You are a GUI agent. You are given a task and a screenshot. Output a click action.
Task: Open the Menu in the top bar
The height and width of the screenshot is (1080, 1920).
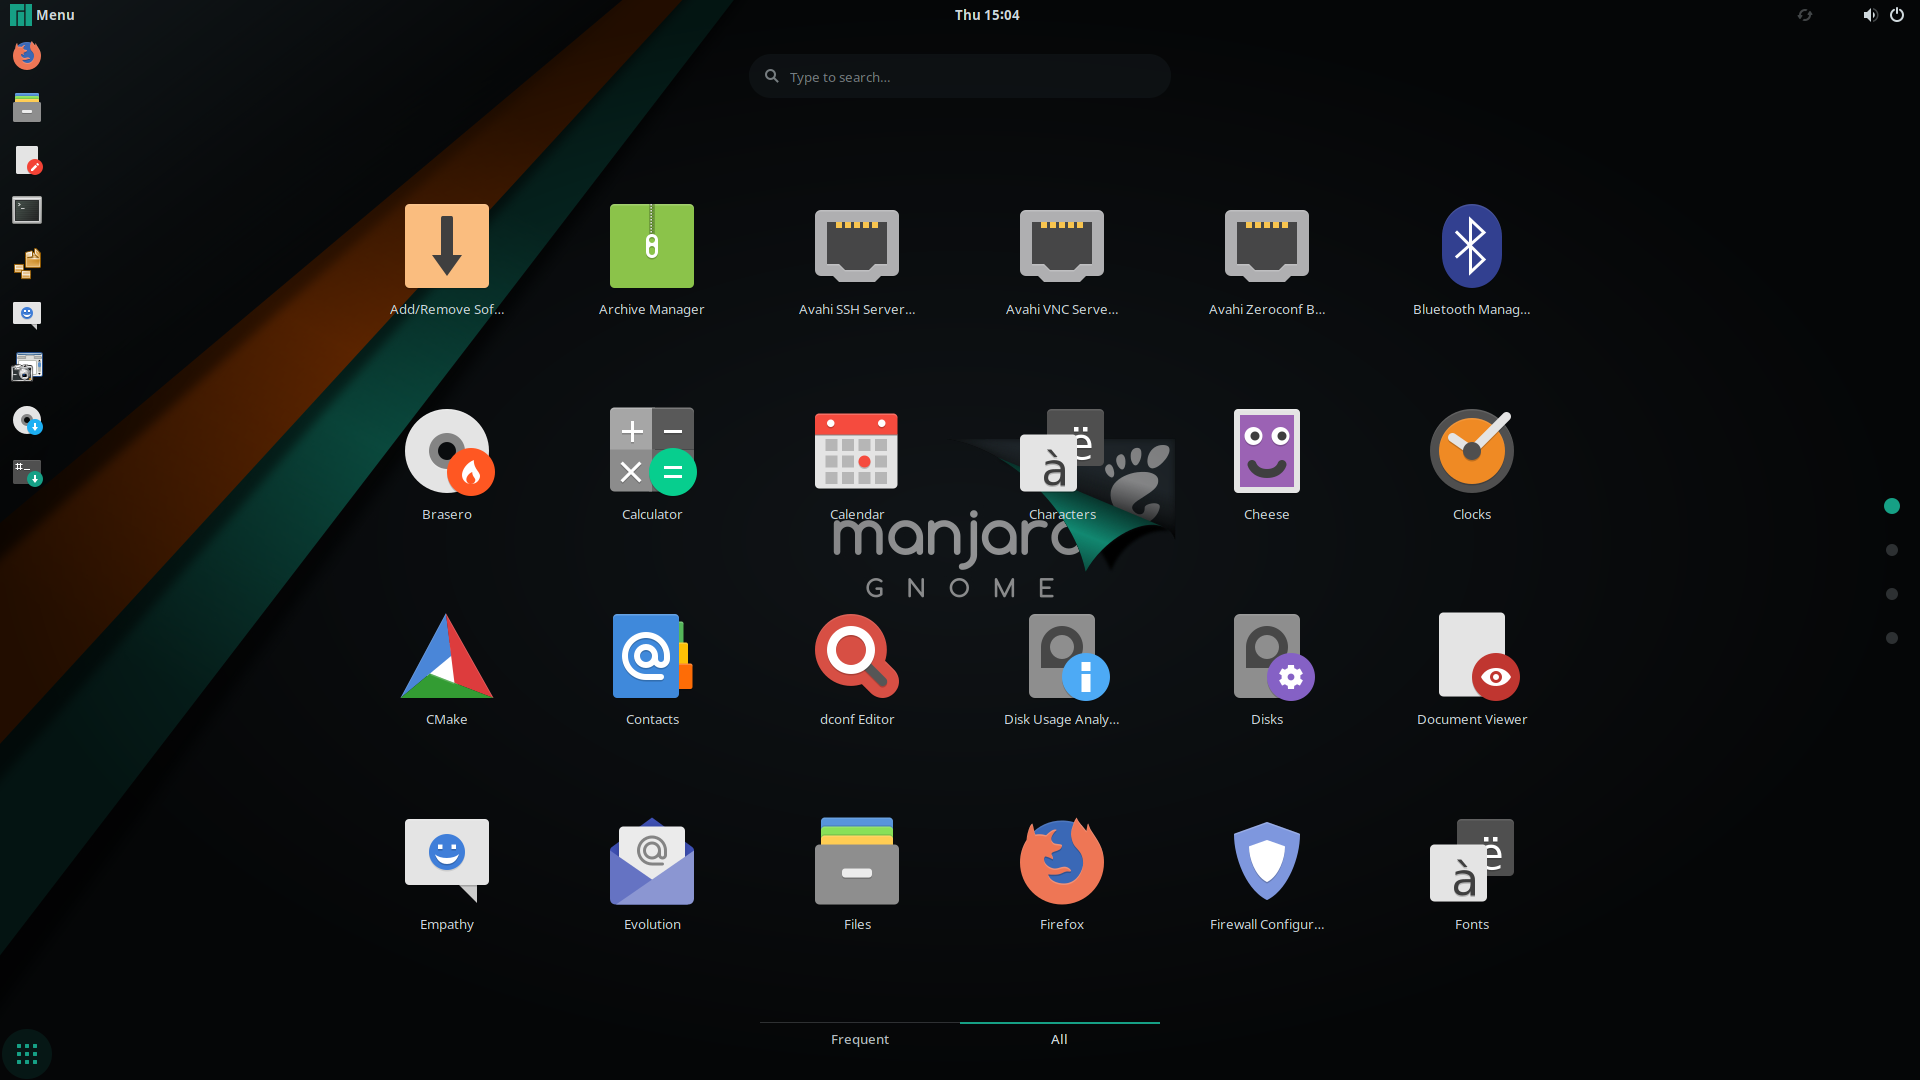click(43, 15)
